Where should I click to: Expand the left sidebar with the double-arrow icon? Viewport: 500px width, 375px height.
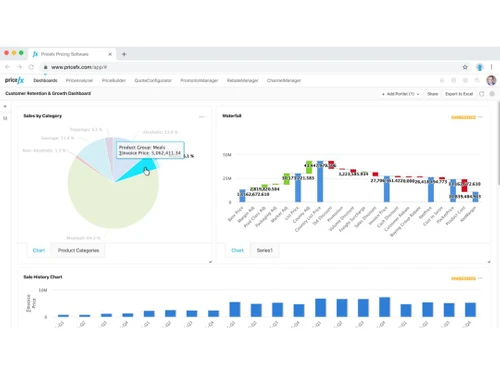tap(5, 106)
